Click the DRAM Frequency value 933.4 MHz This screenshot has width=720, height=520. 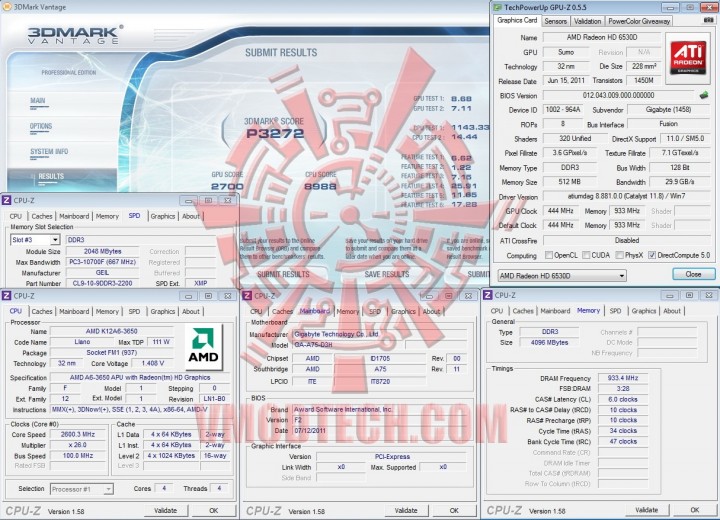click(623, 378)
